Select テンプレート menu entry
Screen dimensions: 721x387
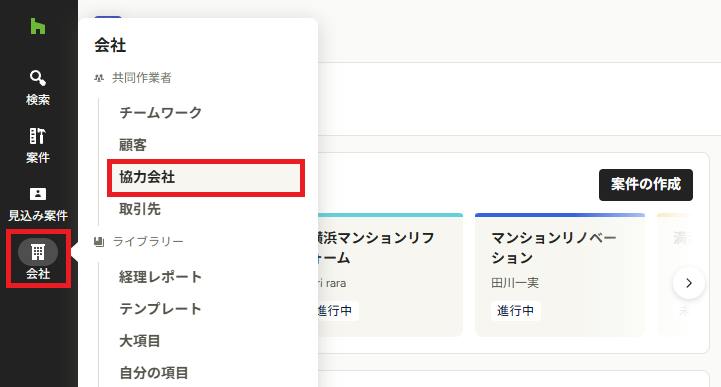click(160, 309)
